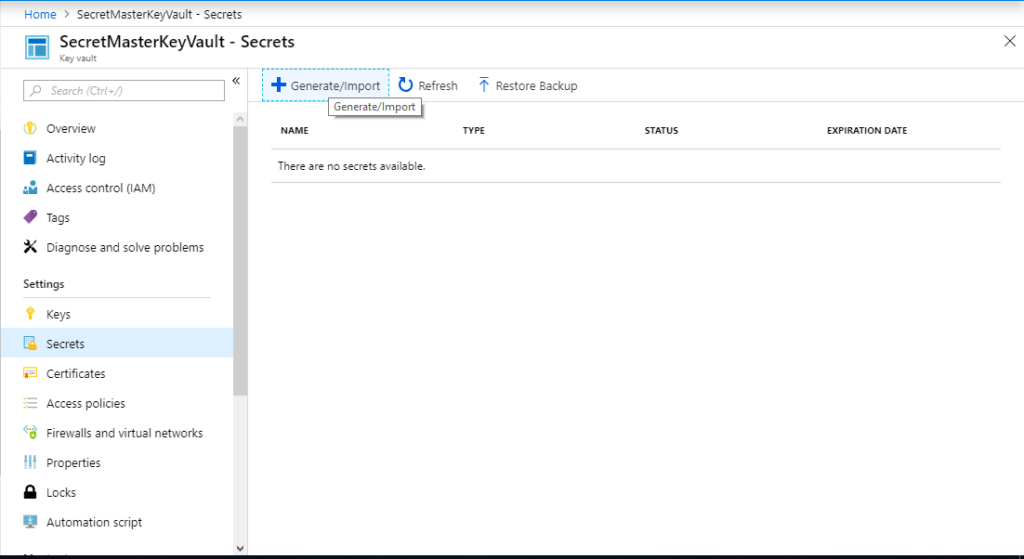The width and height of the screenshot is (1024, 559).
Task: Click the purple Tags icon
Action: [30, 217]
